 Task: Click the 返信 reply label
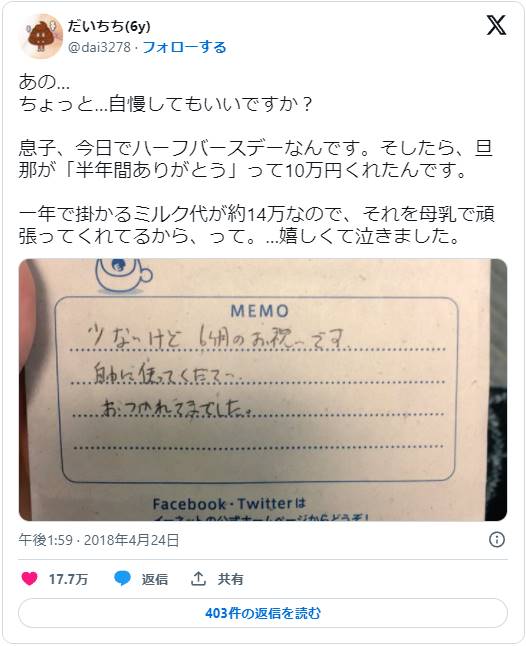pos(154,579)
